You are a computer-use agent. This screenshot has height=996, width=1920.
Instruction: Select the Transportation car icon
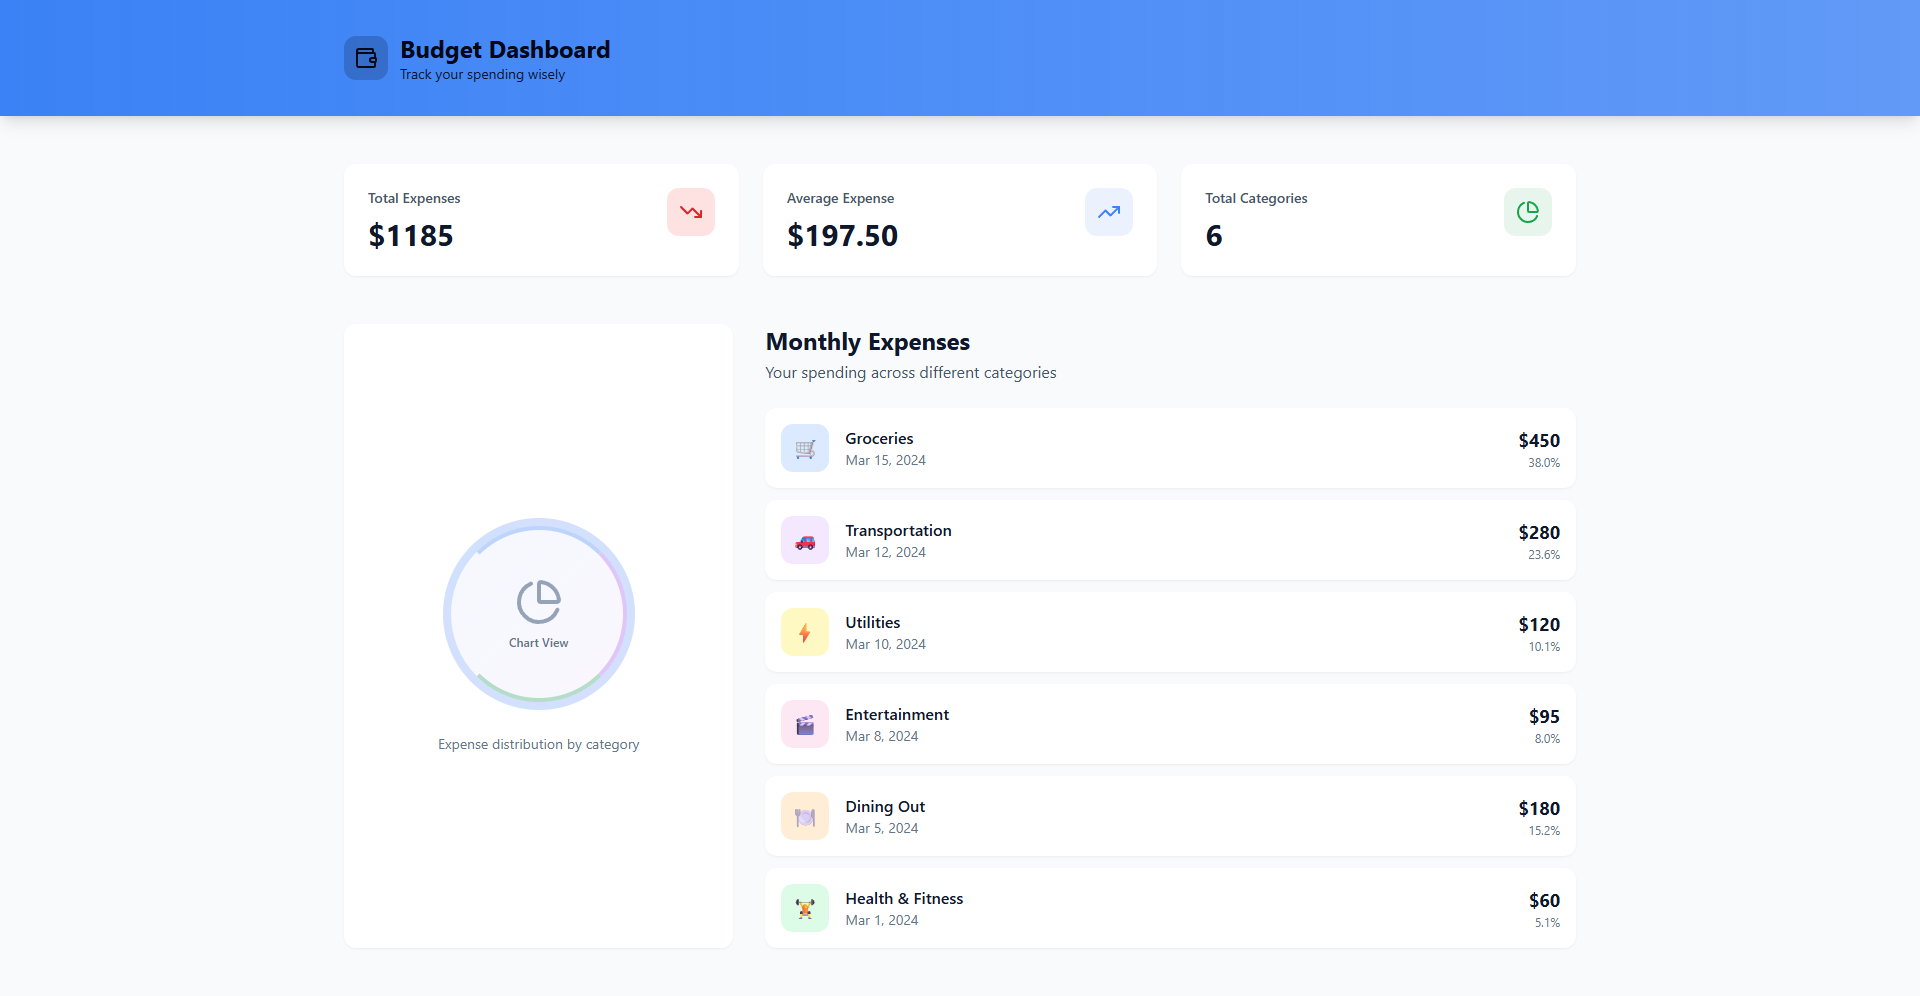click(805, 540)
